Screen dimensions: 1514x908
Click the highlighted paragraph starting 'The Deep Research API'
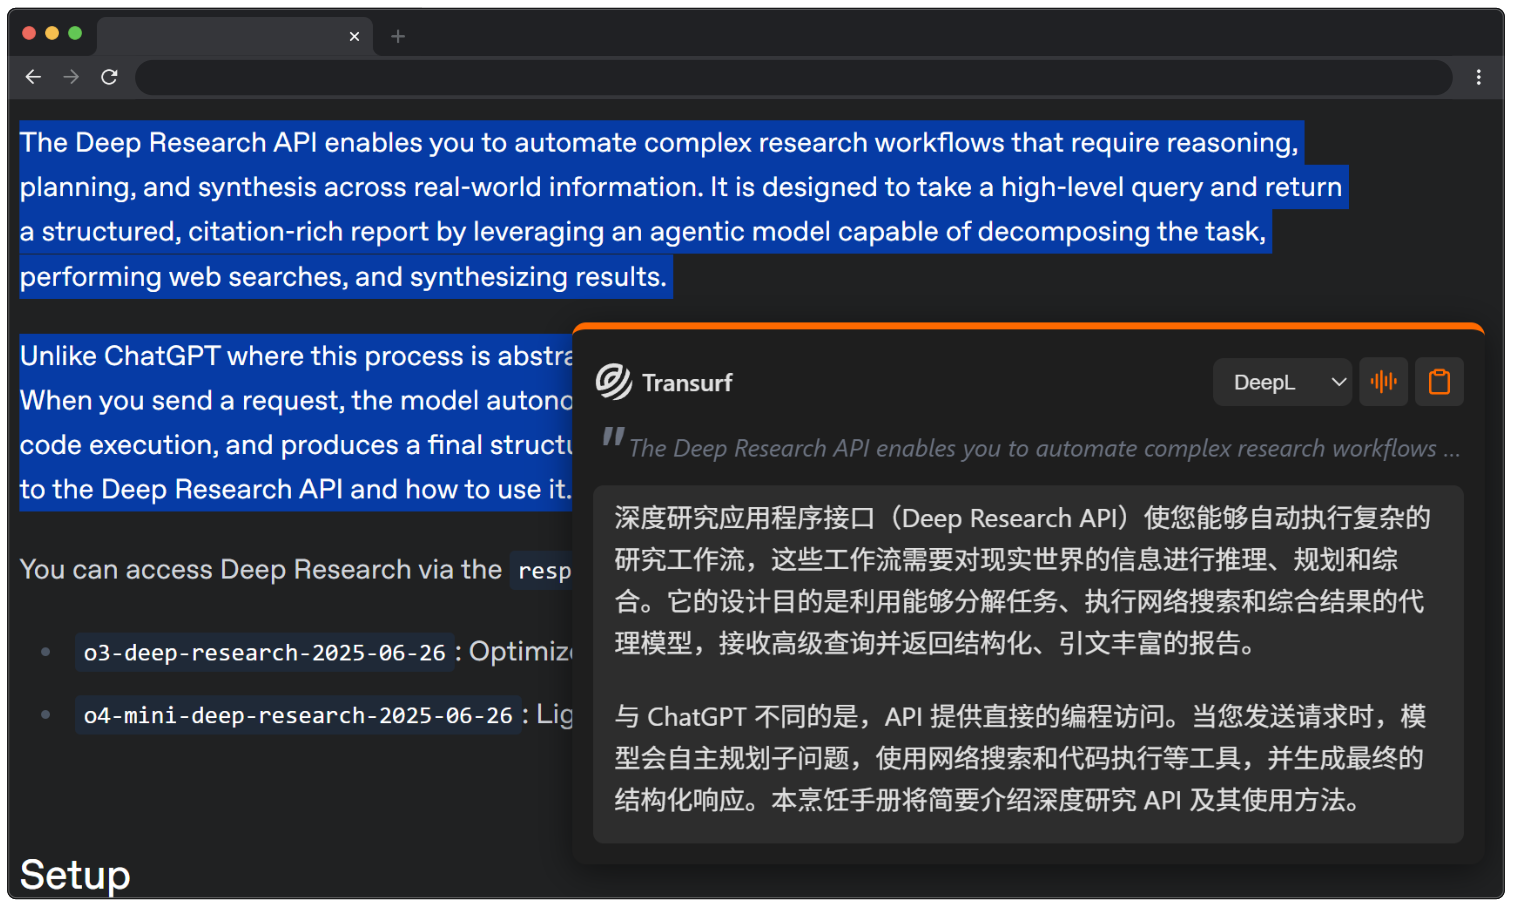coord(683,209)
